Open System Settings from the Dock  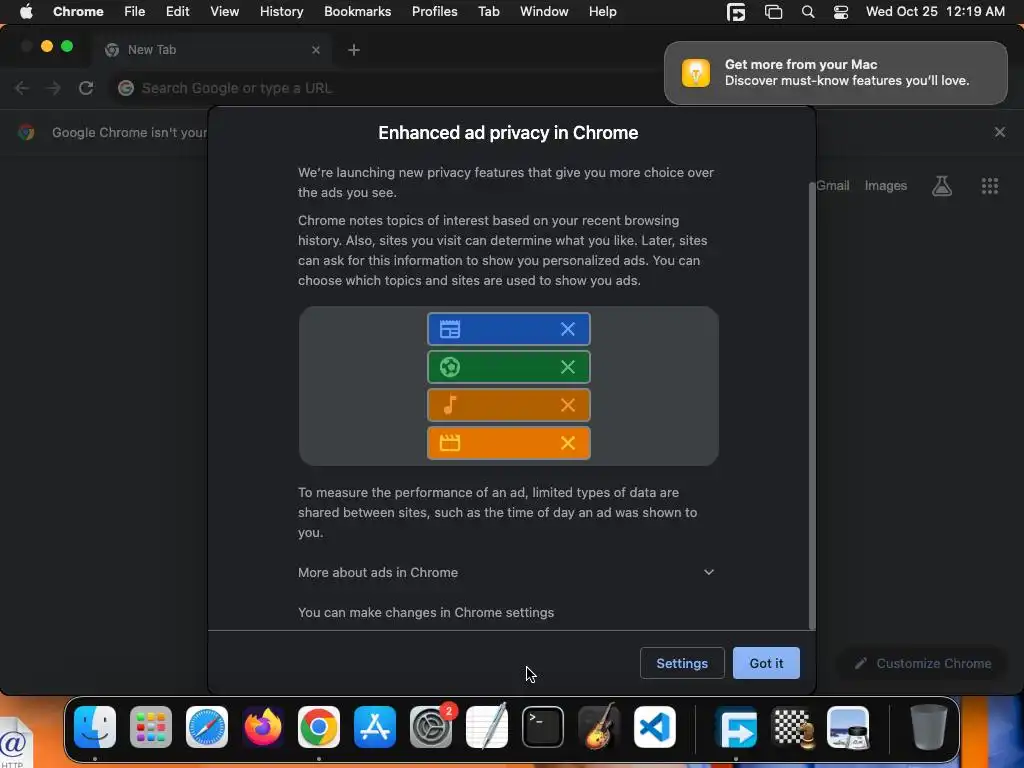[431, 727]
